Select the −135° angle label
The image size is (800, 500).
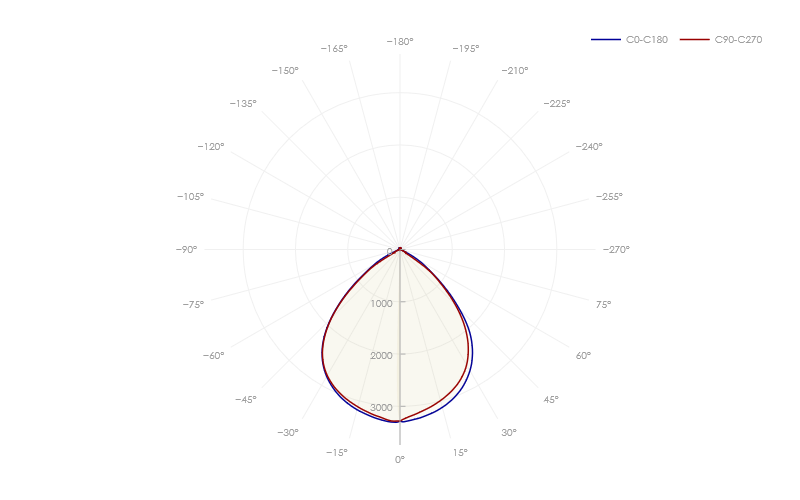tap(243, 103)
